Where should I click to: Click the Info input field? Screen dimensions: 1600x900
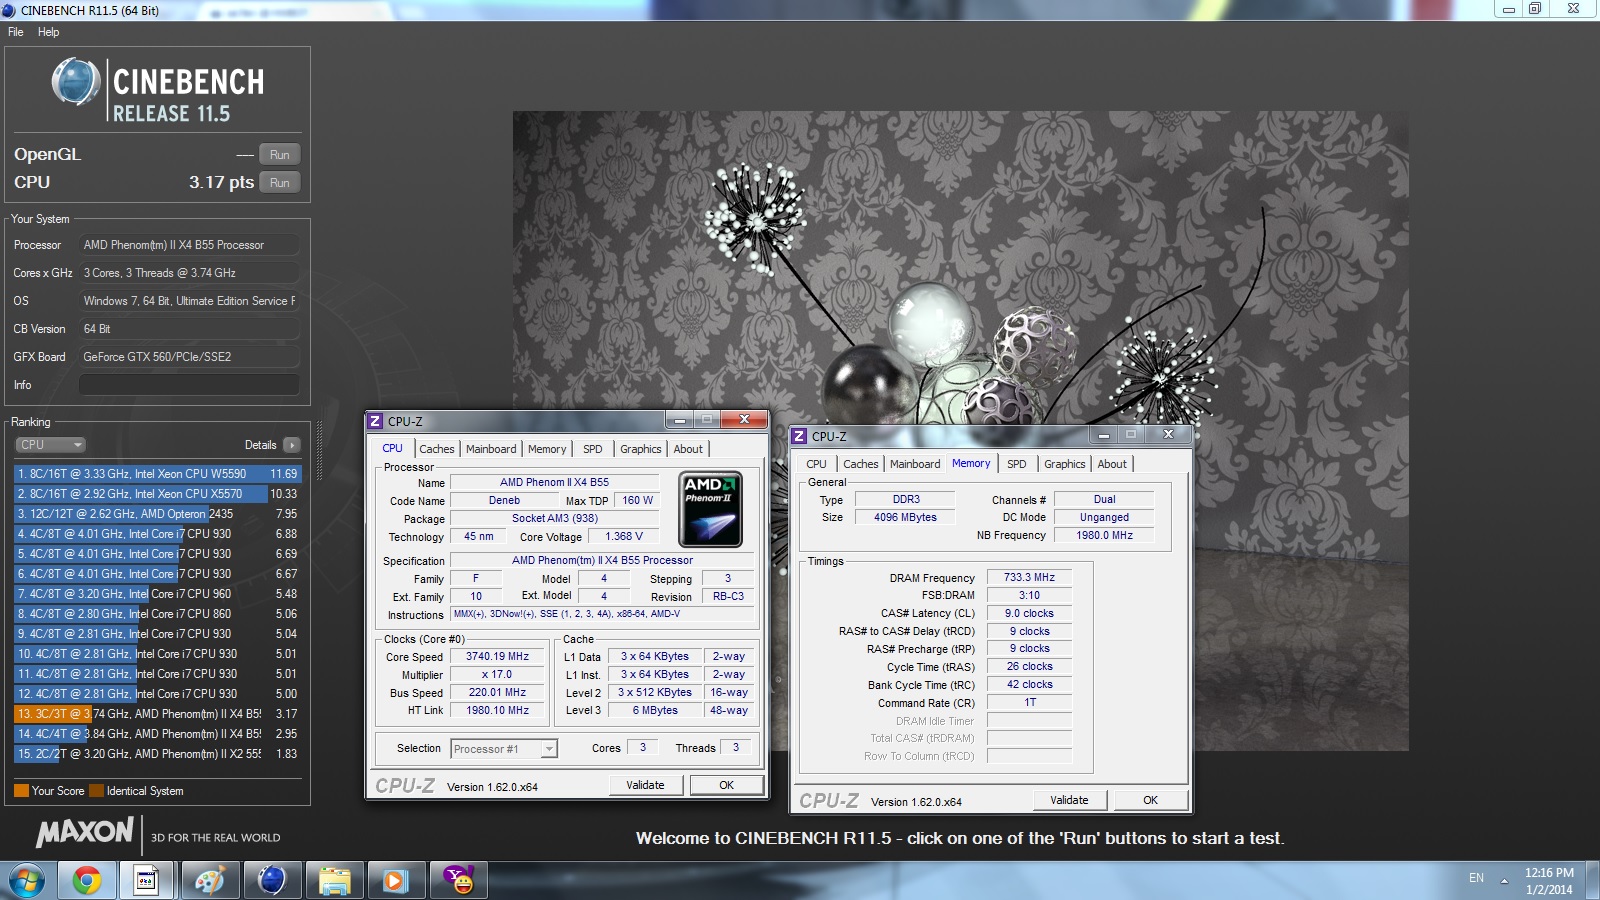click(x=189, y=385)
